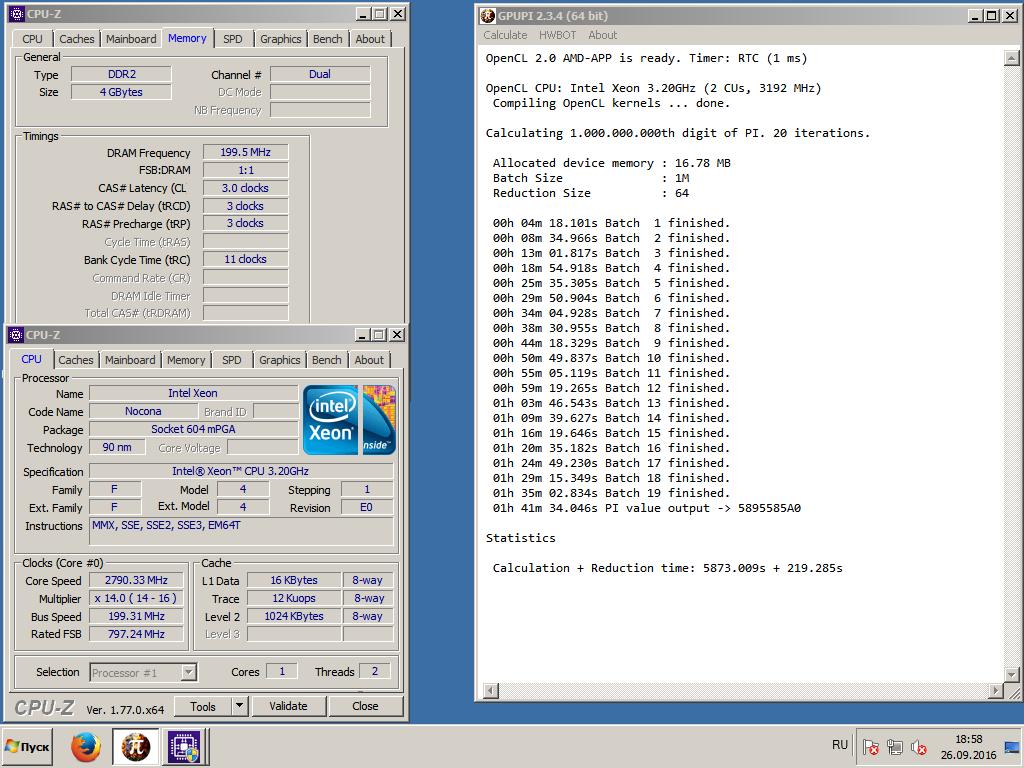Activate the GPUPI taskbar icon
Screen dimensions: 1024x768
click(x=136, y=747)
